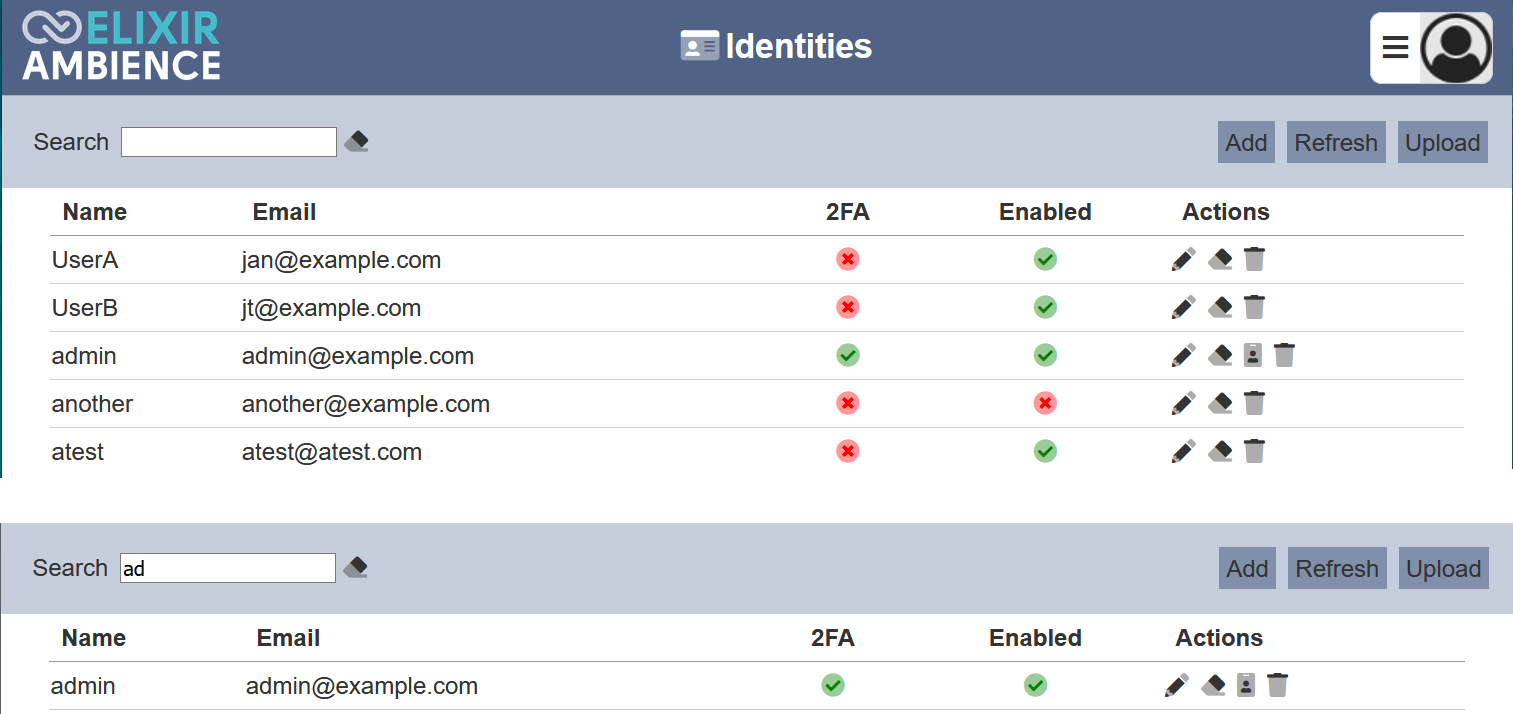This screenshot has width=1513, height=714.
Task: Click the search field containing 'ad'
Action: coord(228,568)
